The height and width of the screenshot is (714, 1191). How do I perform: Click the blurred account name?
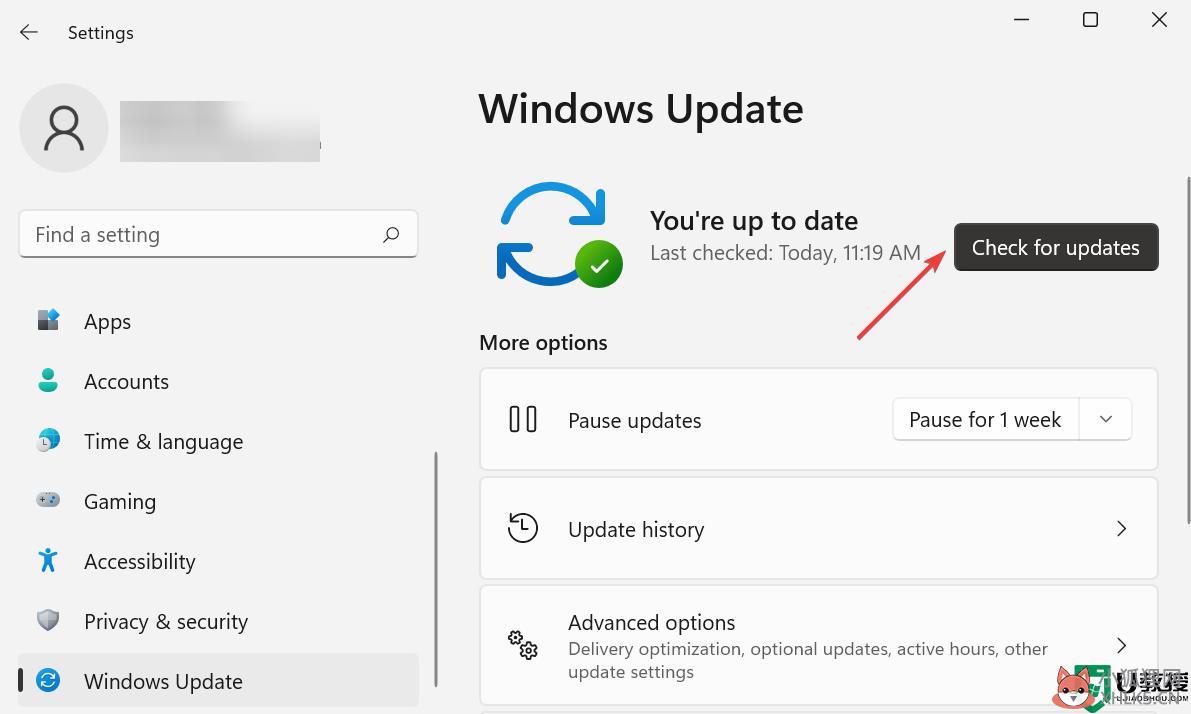click(x=220, y=131)
